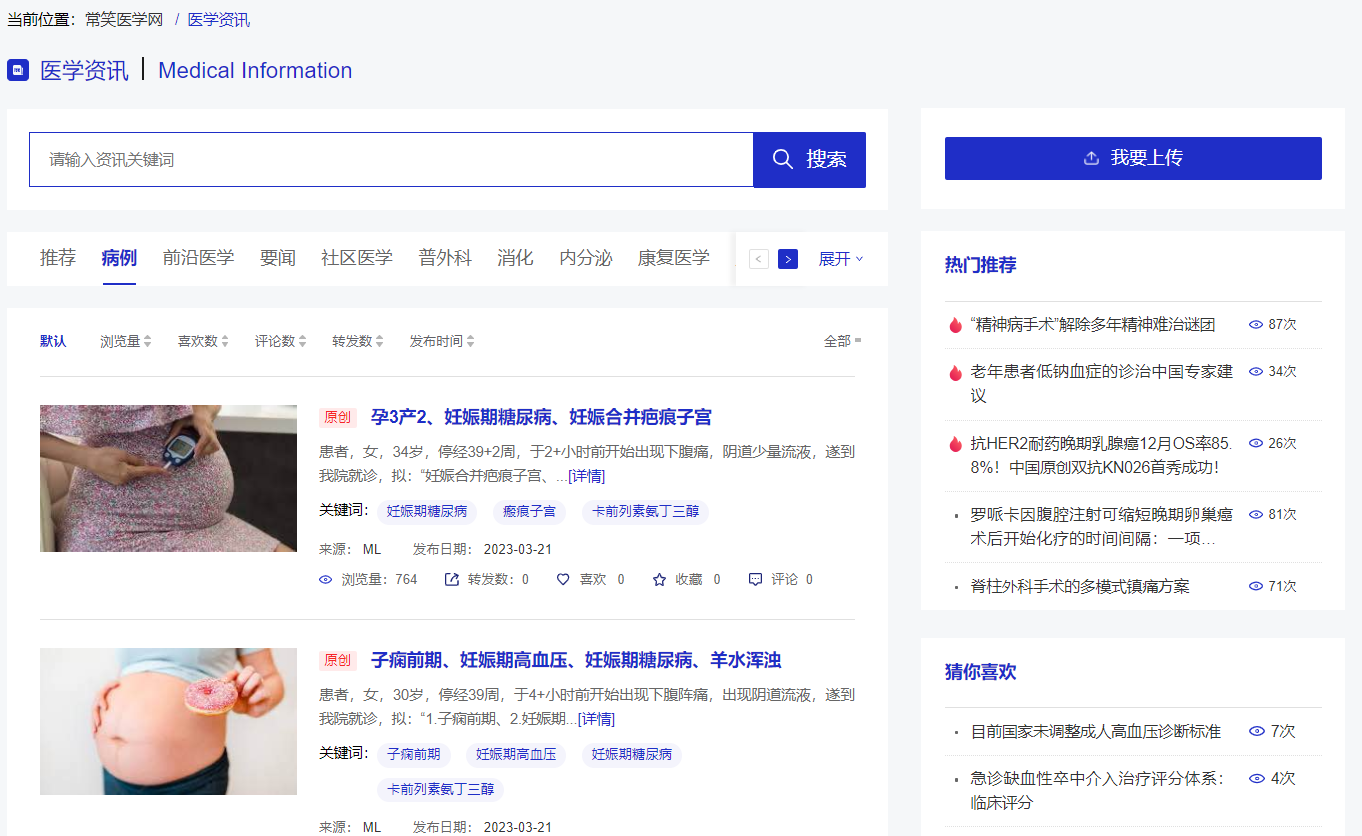
Task: Click the comment icon beside 评论 0
Action: point(756,579)
